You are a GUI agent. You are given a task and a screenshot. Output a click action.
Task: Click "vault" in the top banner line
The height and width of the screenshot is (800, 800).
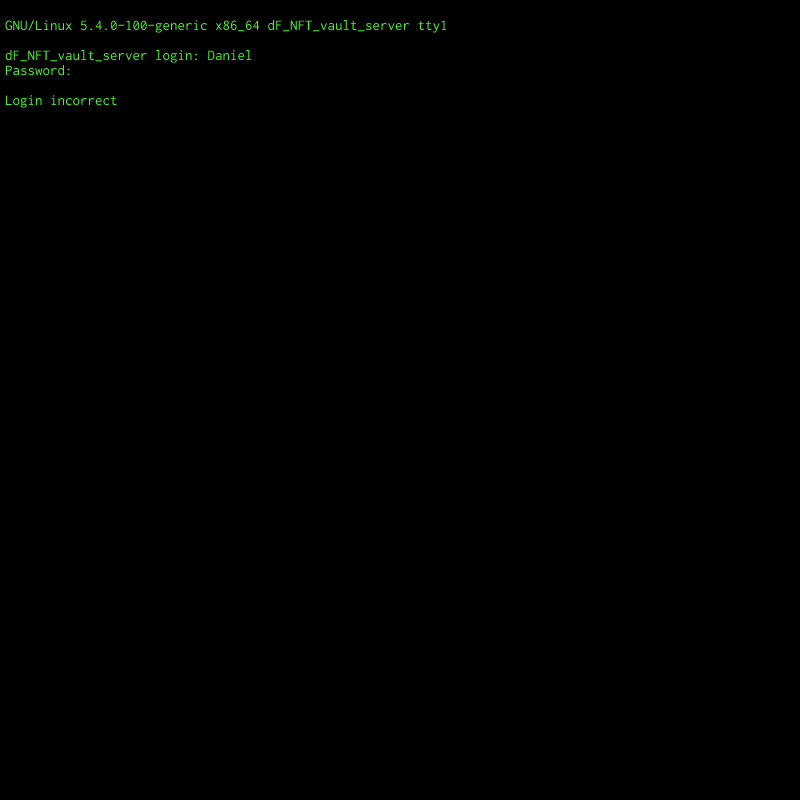[338, 26]
